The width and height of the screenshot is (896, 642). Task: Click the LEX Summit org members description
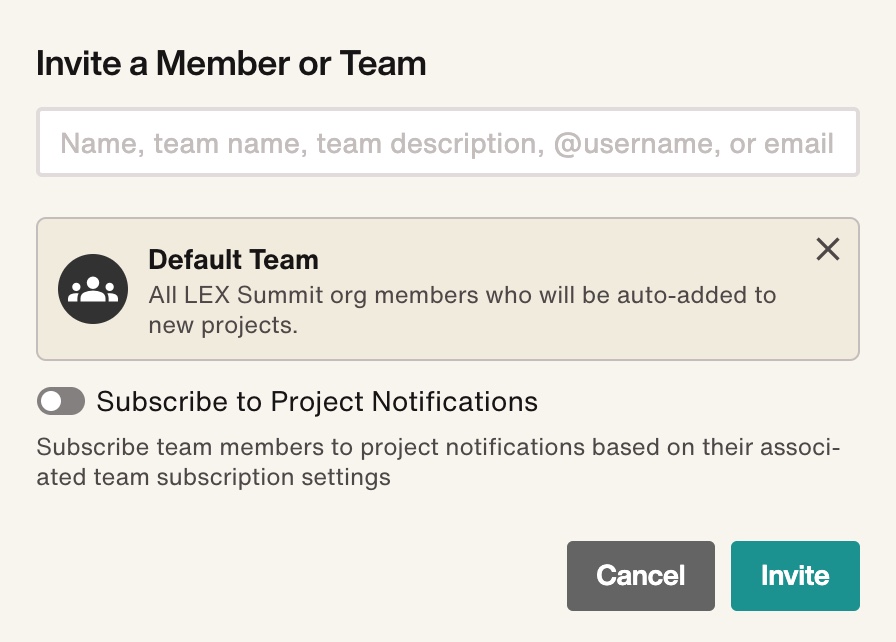tap(462, 310)
